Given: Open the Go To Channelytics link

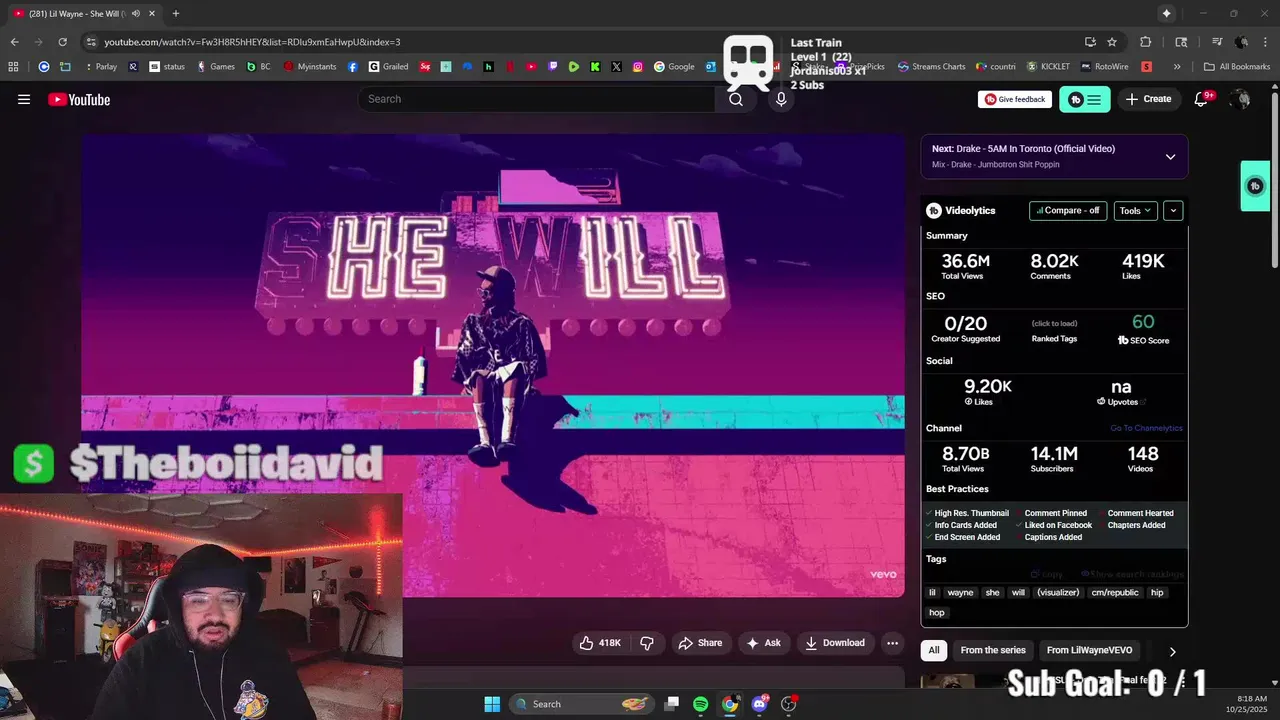Looking at the screenshot, I should [x=1146, y=428].
